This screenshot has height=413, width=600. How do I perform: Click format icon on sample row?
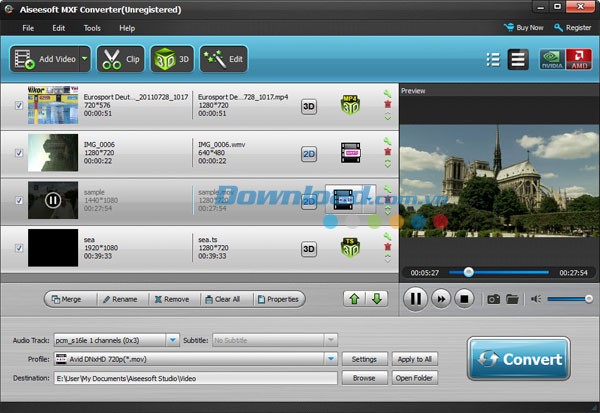coord(343,199)
